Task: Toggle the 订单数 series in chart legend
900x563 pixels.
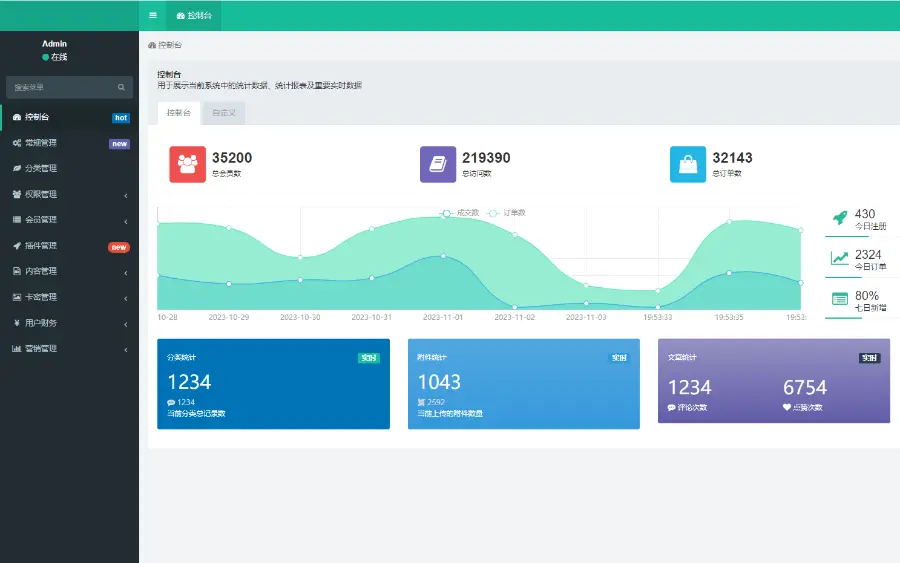Action: point(508,213)
